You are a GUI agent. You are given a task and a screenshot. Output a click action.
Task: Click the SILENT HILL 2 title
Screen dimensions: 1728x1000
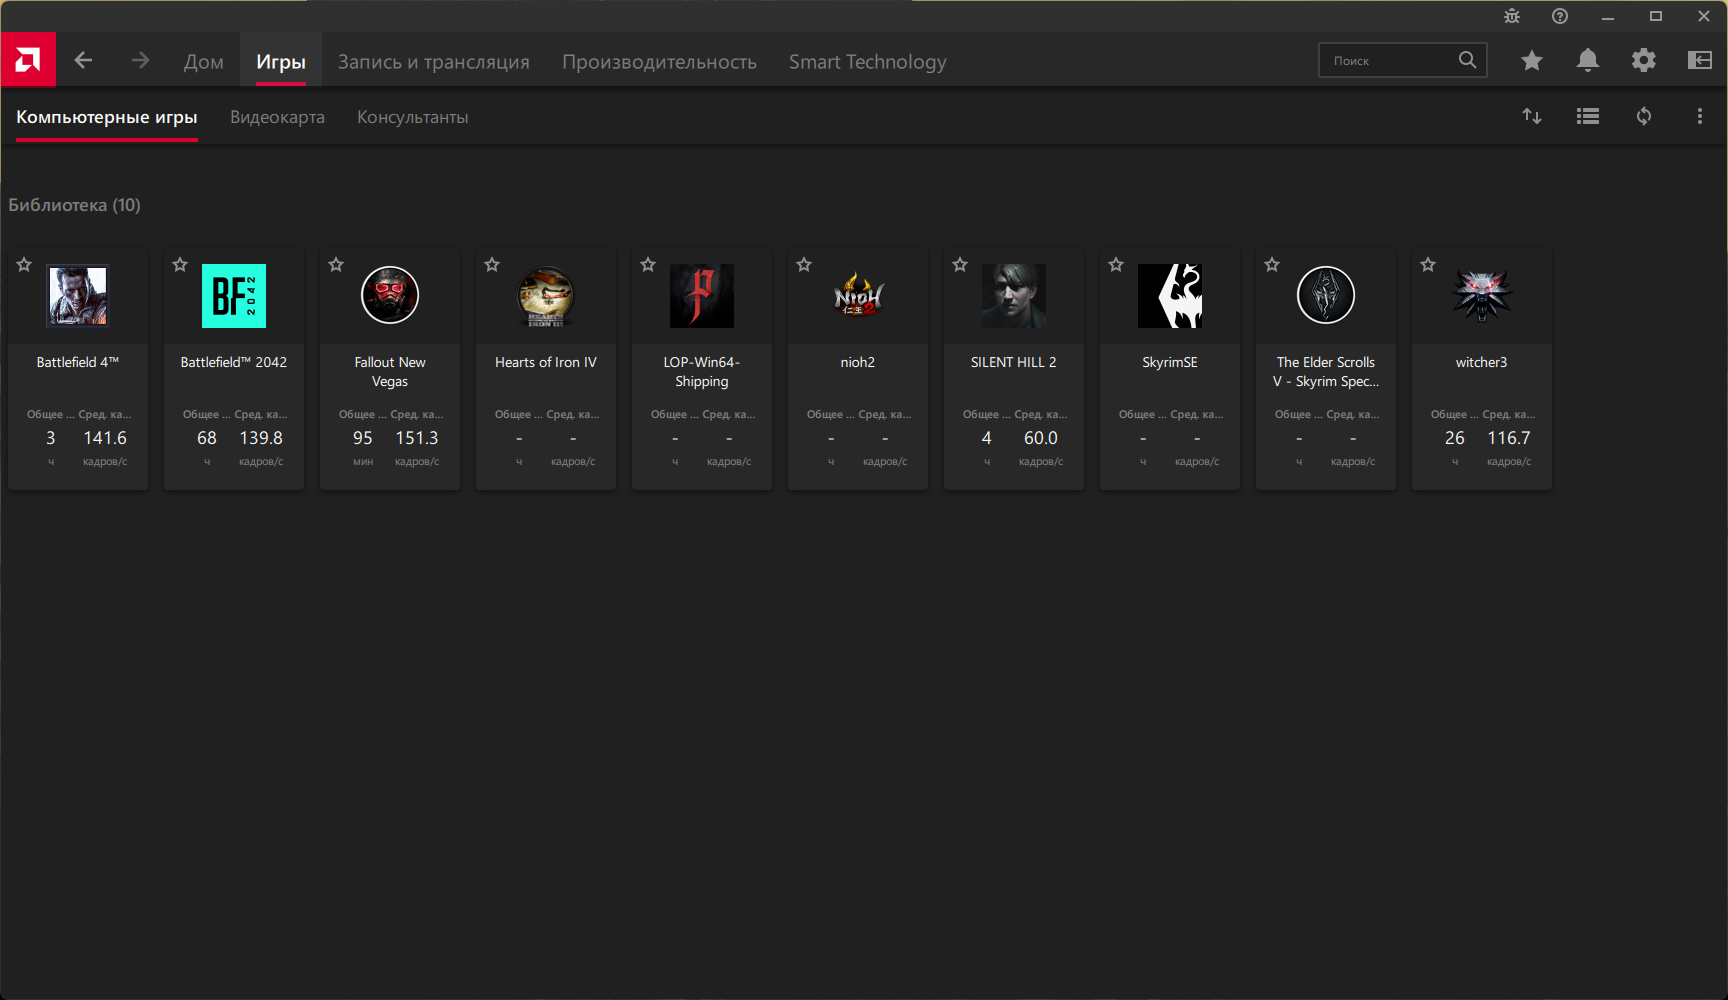[1014, 362]
